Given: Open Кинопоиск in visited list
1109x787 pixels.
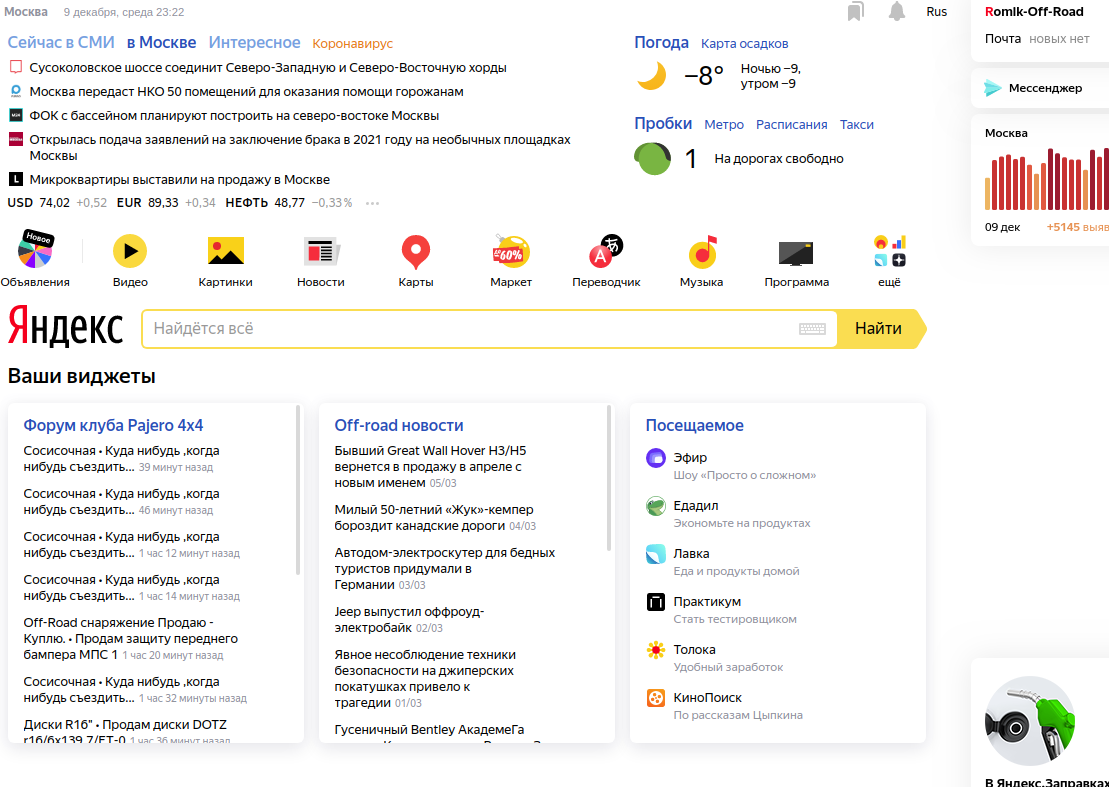Looking at the screenshot, I should [707, 697].
